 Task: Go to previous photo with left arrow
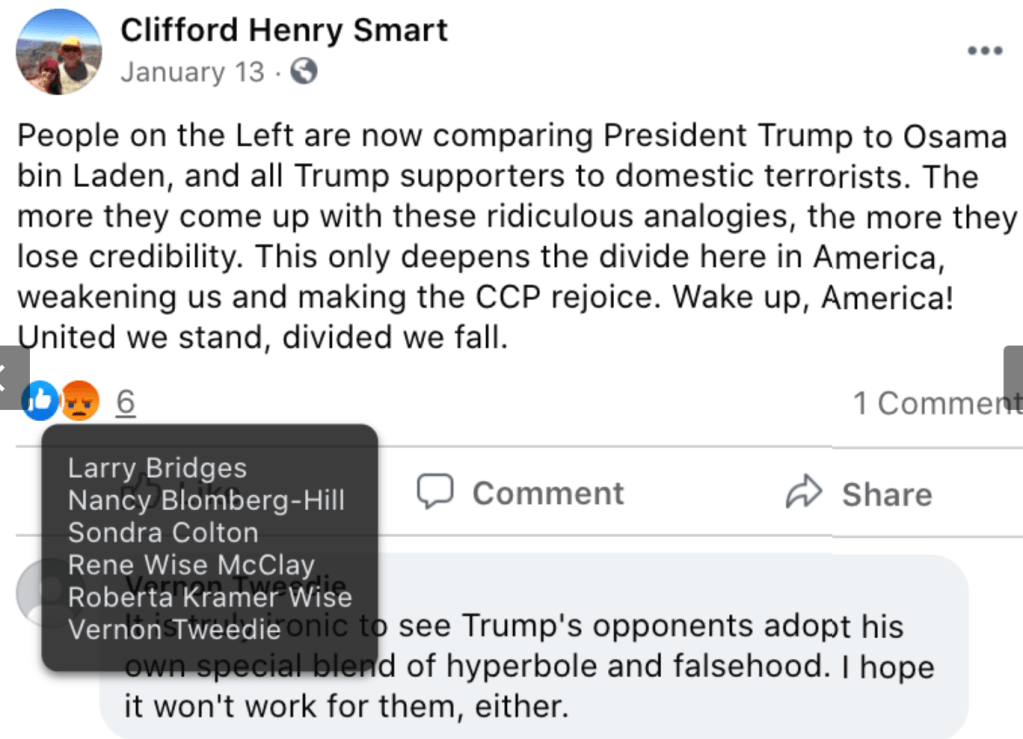[x=10, y=377]
